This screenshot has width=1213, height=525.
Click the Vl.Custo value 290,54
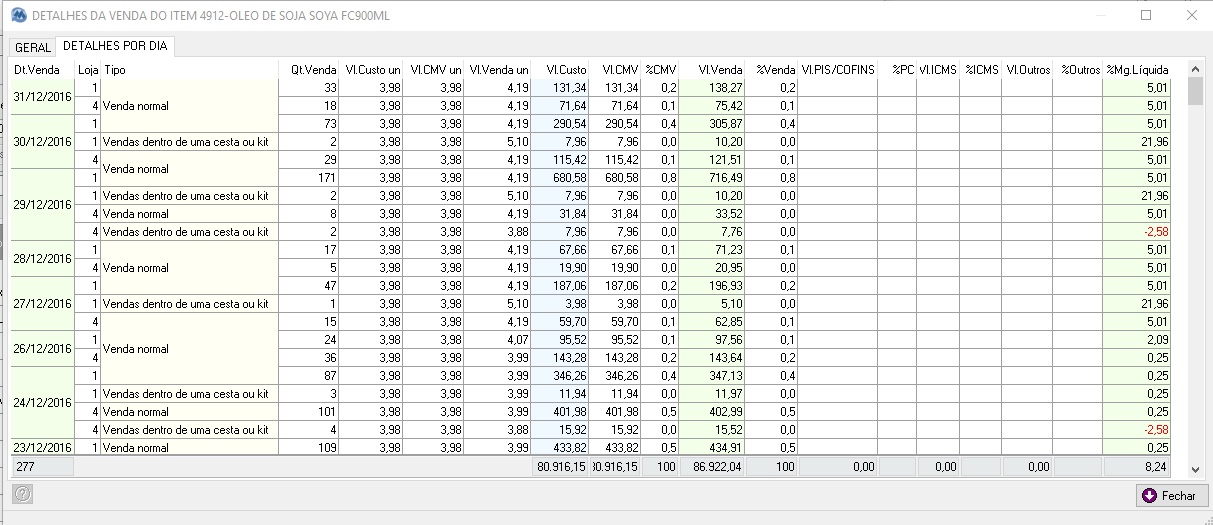560,123
